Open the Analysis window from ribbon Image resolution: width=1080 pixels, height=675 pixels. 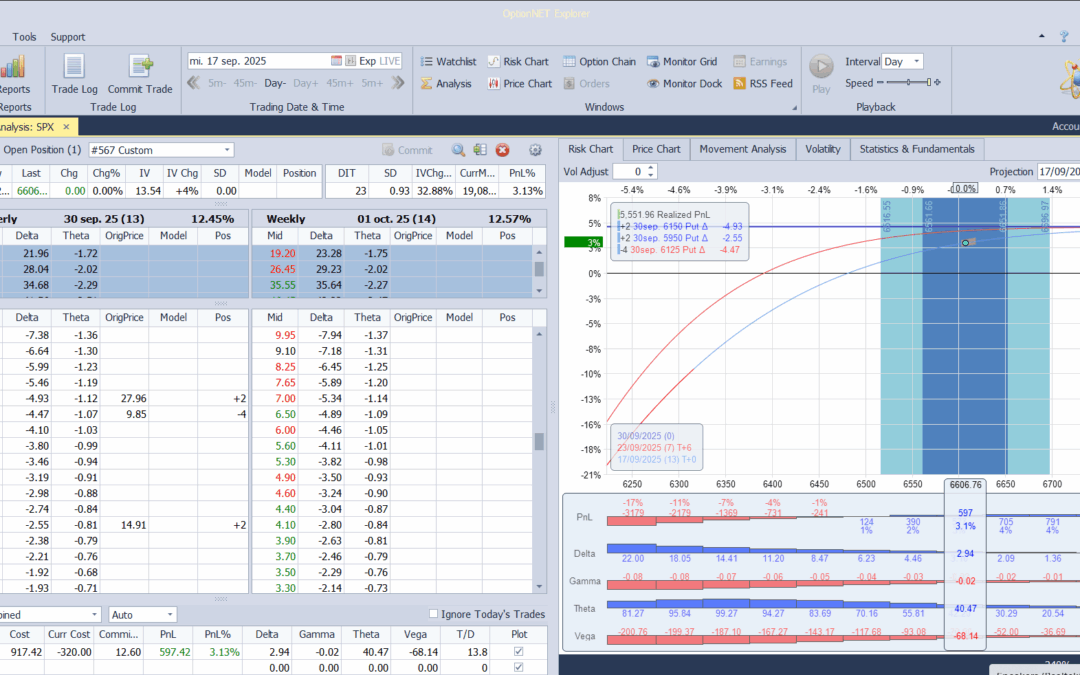tap(446, 83)
